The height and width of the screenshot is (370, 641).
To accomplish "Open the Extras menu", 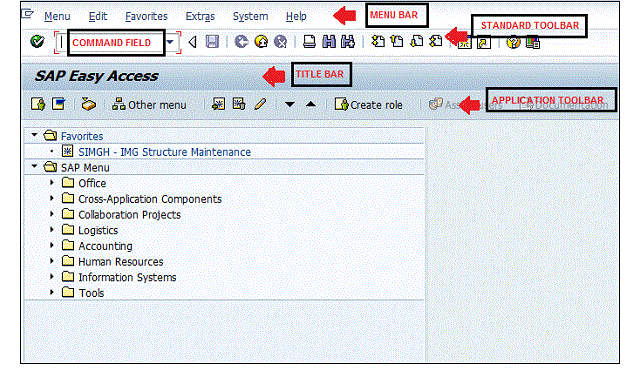I will click(200, 16).
